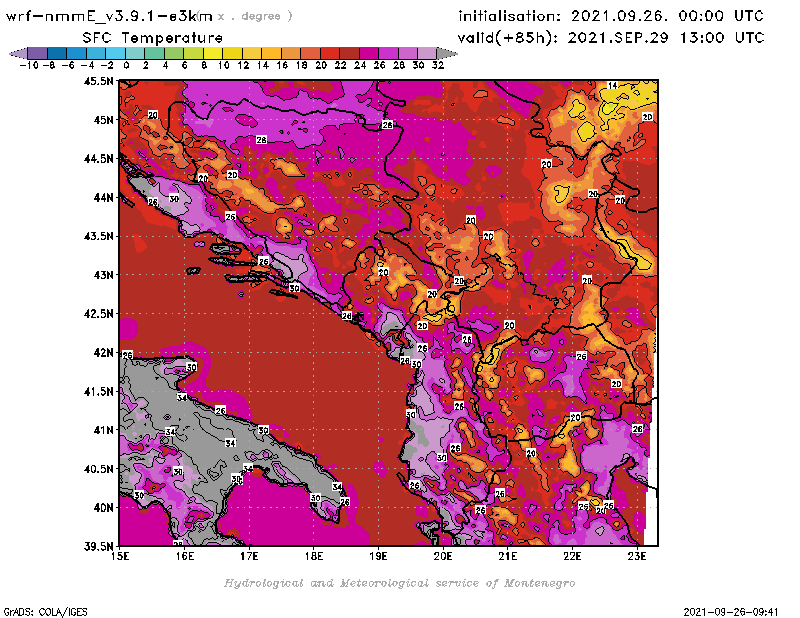The height and width of the screenshot is (618, 800).
Task: Click the latitude axis label '39.5N'
Action: click(x=98, y=547)
